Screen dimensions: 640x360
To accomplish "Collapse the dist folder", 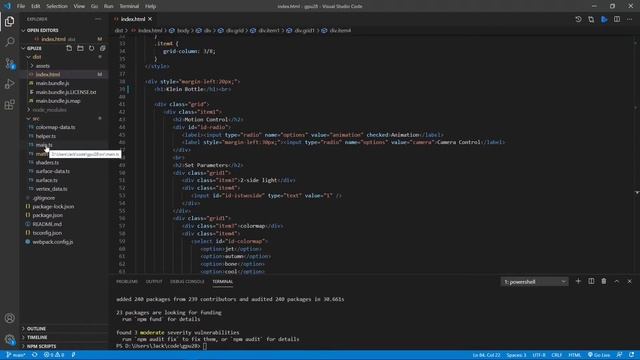I will 37,57.
